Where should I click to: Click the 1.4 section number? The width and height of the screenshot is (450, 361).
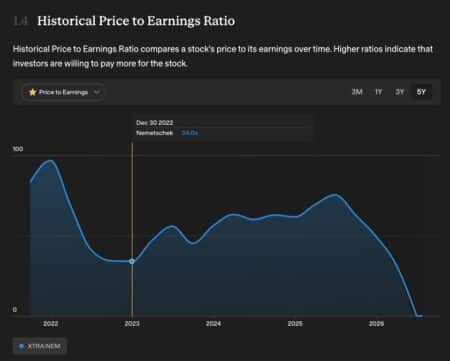(20, 21)
